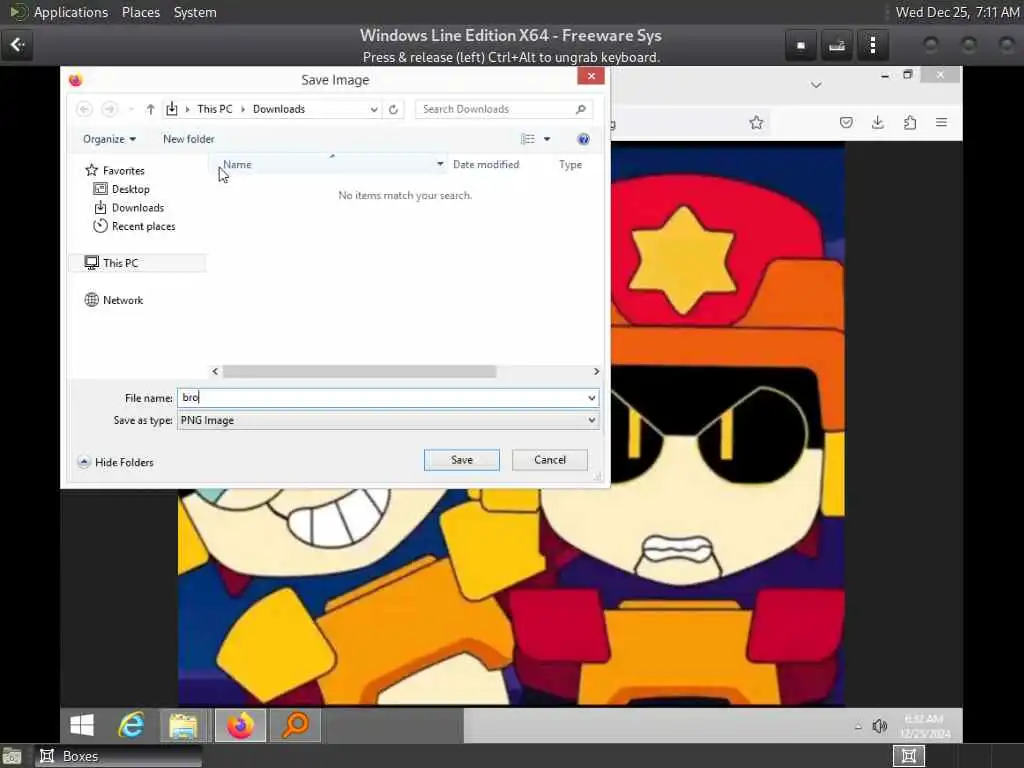Click the Save button in dialog

click(461, 460)
